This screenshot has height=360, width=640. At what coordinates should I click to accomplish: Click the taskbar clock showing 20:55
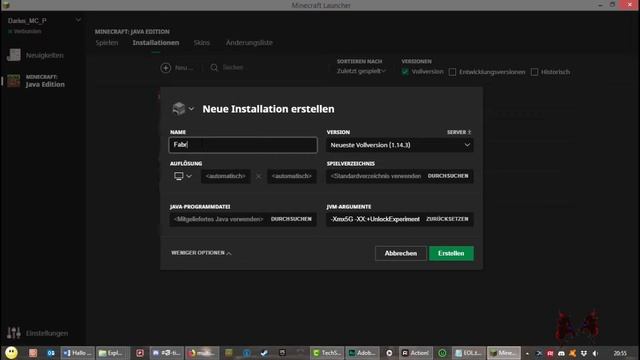[620, 353]
